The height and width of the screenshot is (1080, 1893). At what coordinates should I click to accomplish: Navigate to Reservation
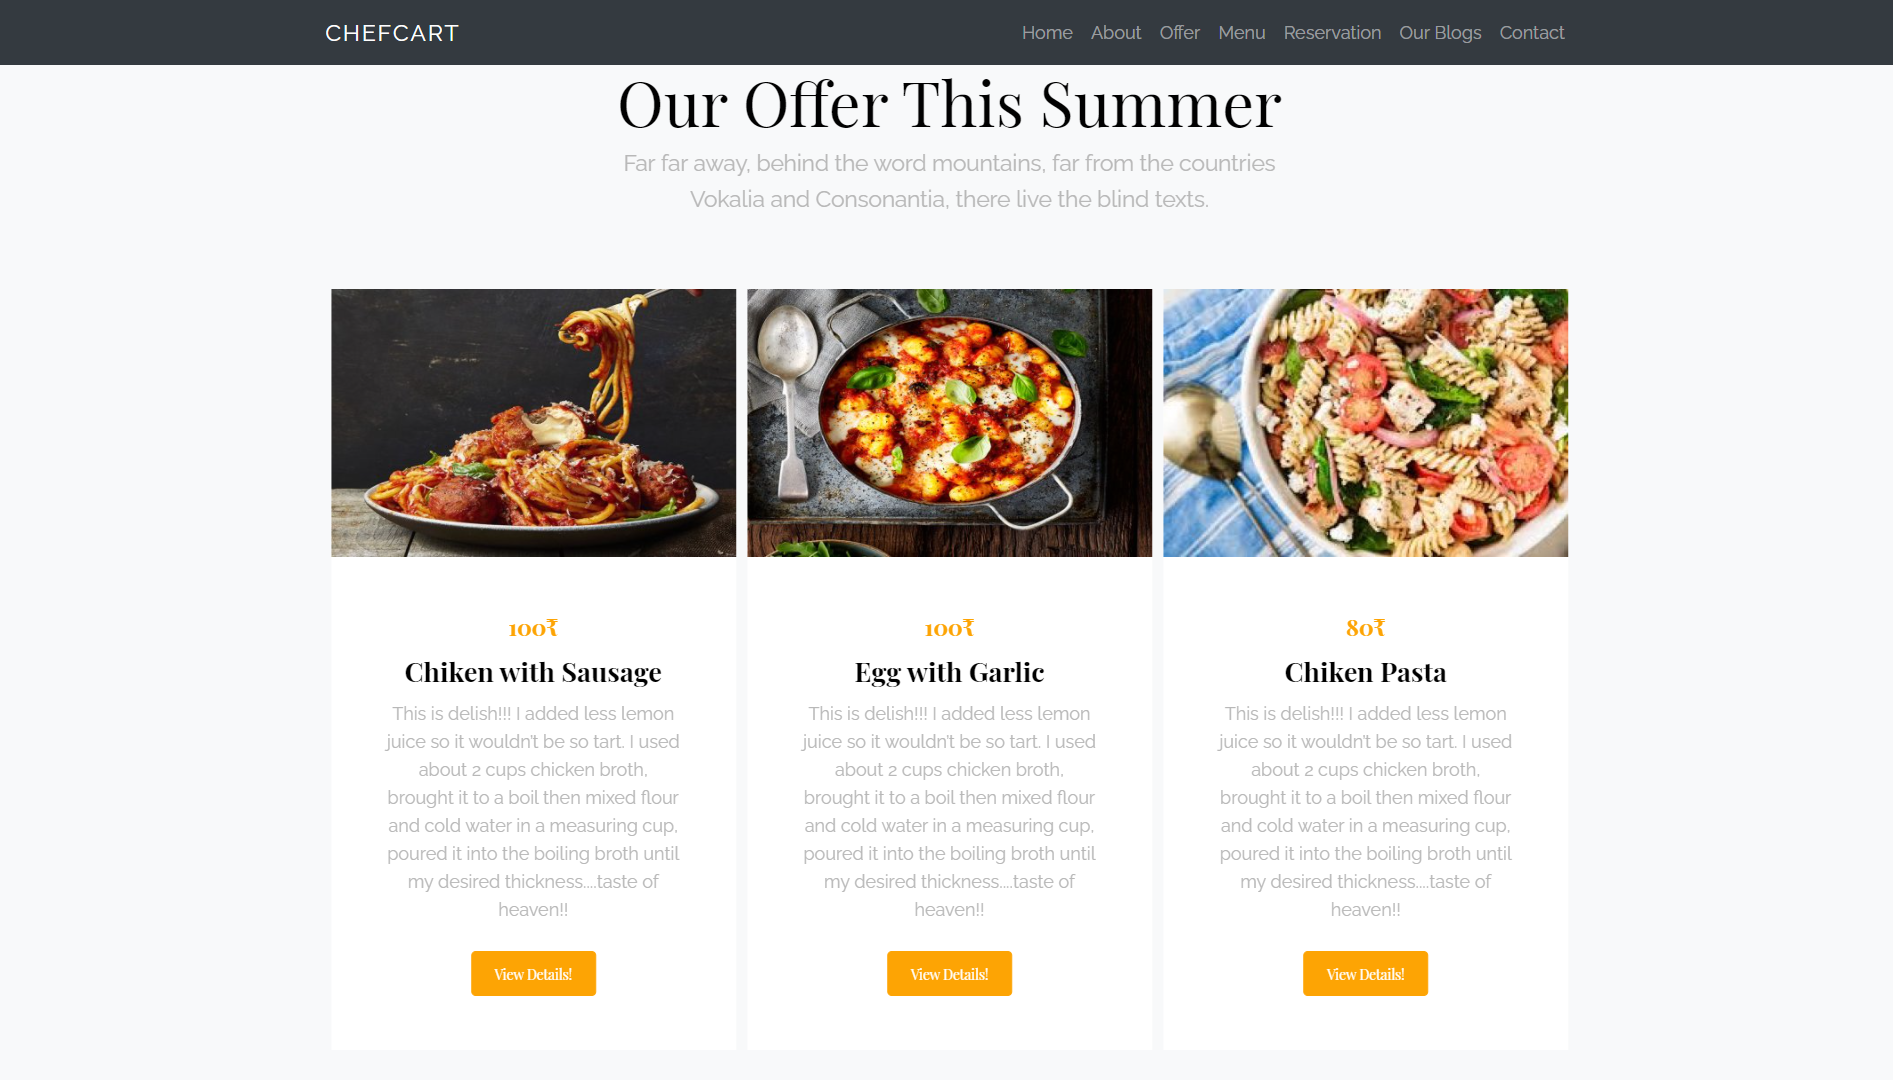[1332, 33]
